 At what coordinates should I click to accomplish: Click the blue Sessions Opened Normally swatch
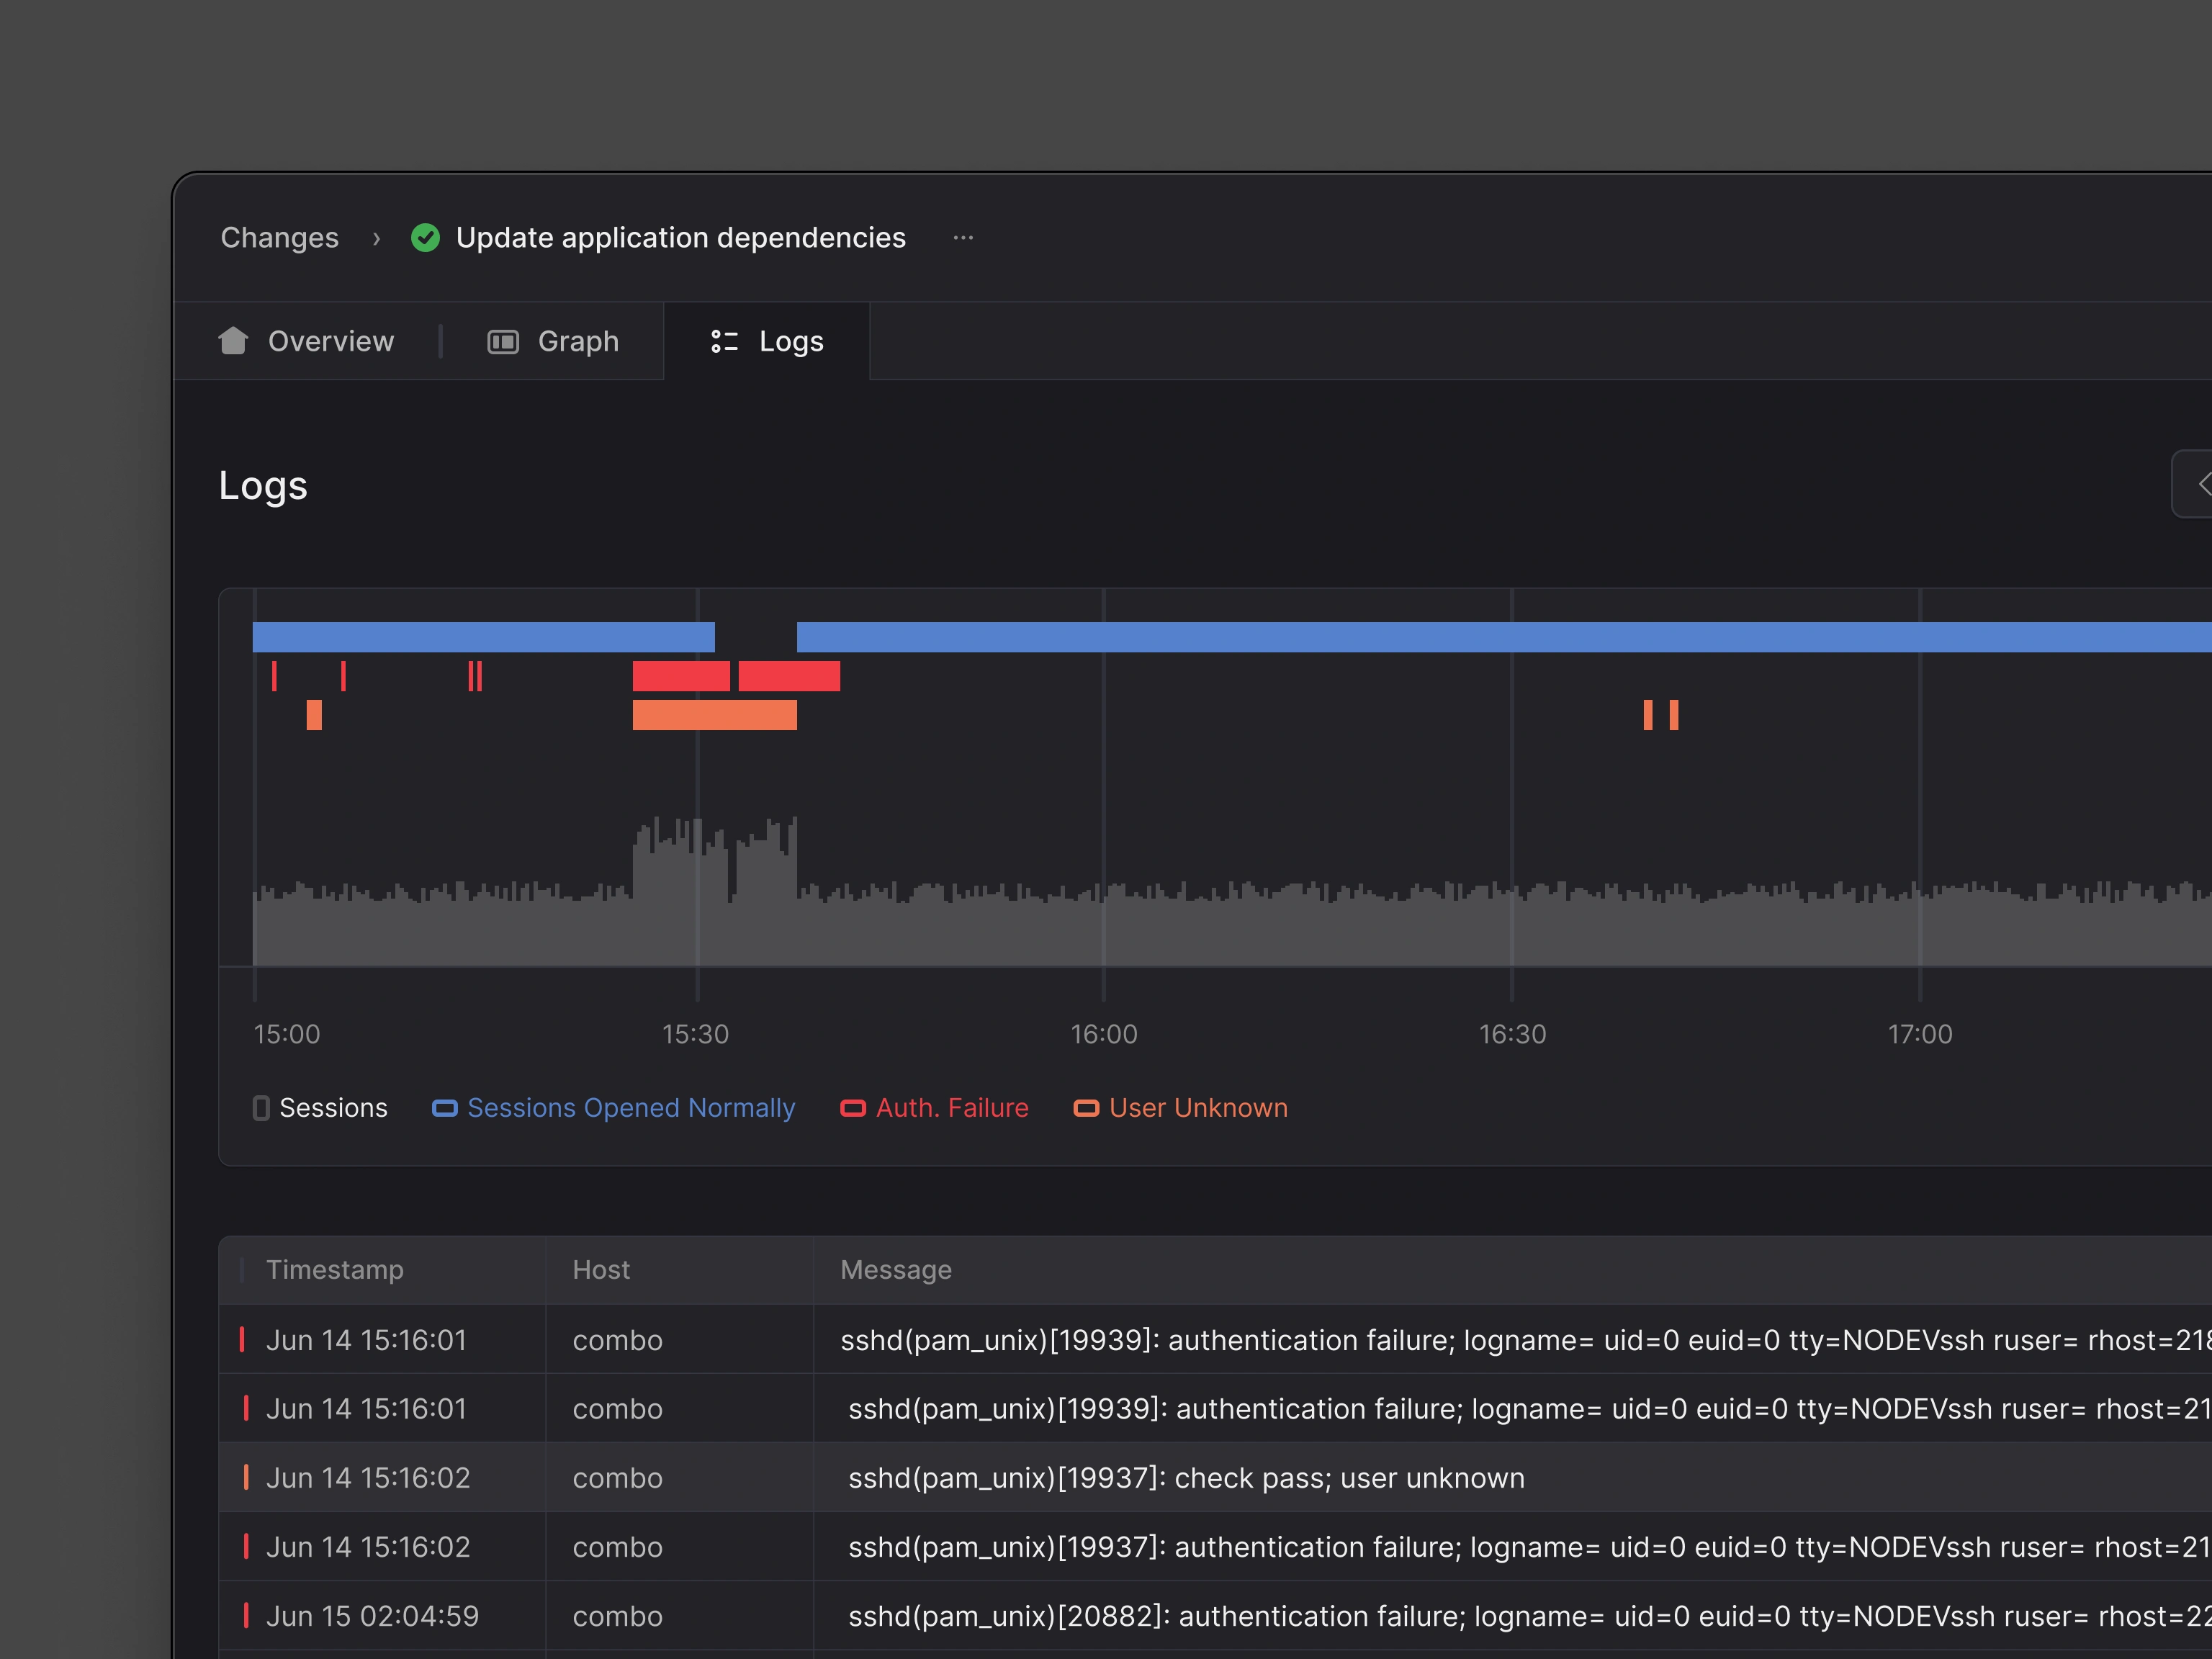(444, 1108)
